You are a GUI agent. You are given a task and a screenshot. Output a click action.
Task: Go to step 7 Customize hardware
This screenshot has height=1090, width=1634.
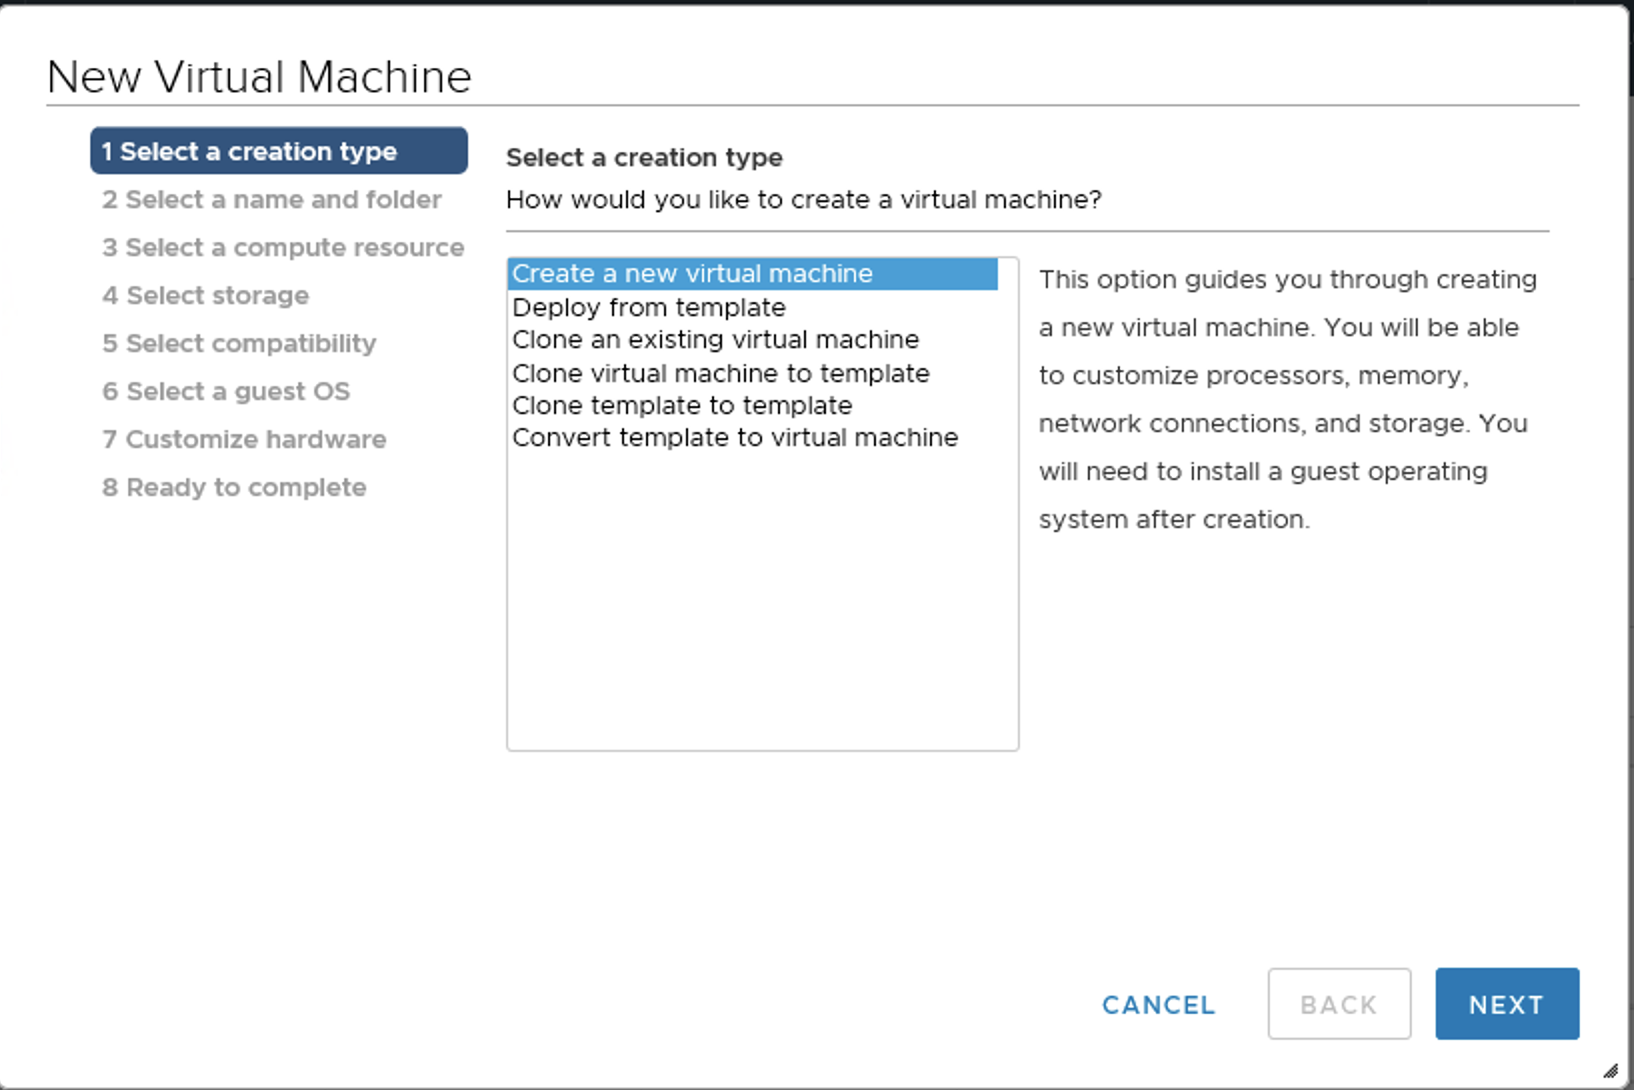click(x=244, y=439)
